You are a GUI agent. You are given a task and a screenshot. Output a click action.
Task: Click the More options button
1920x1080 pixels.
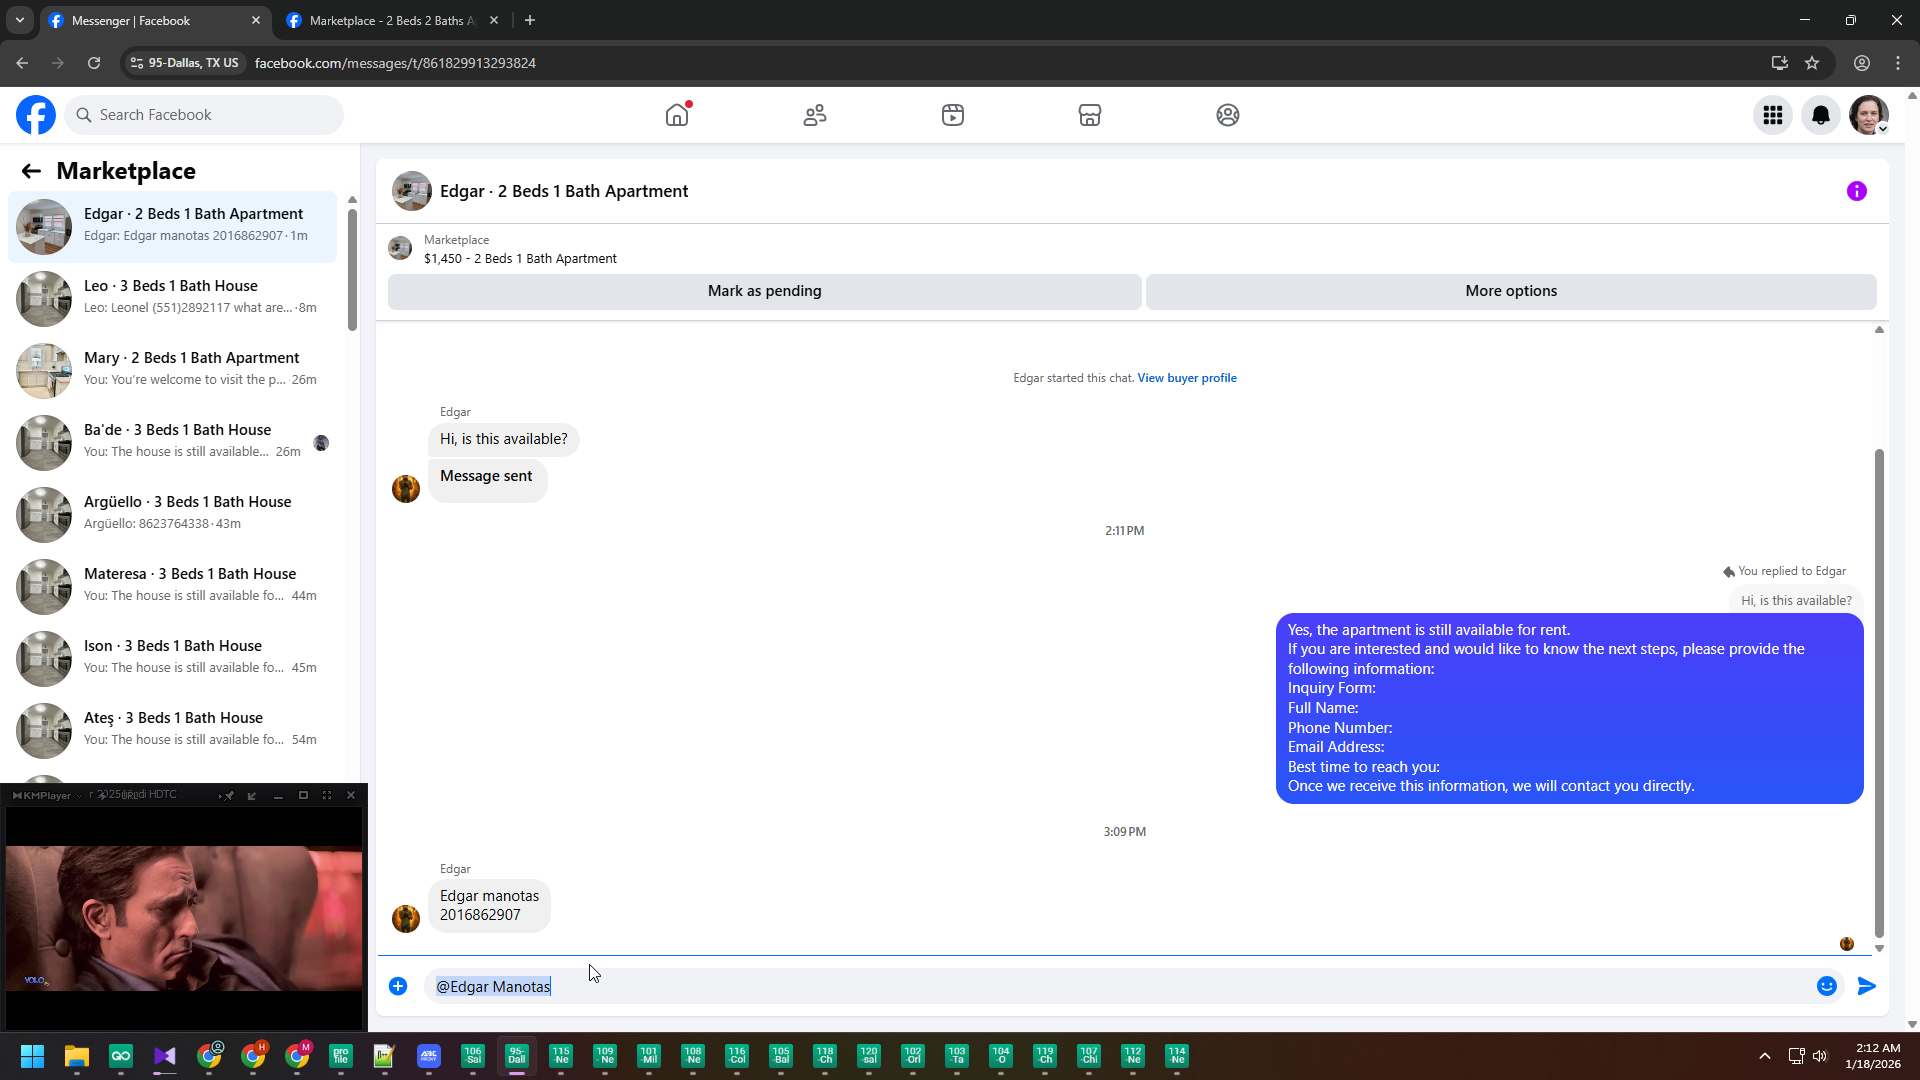pos(1510,291)
